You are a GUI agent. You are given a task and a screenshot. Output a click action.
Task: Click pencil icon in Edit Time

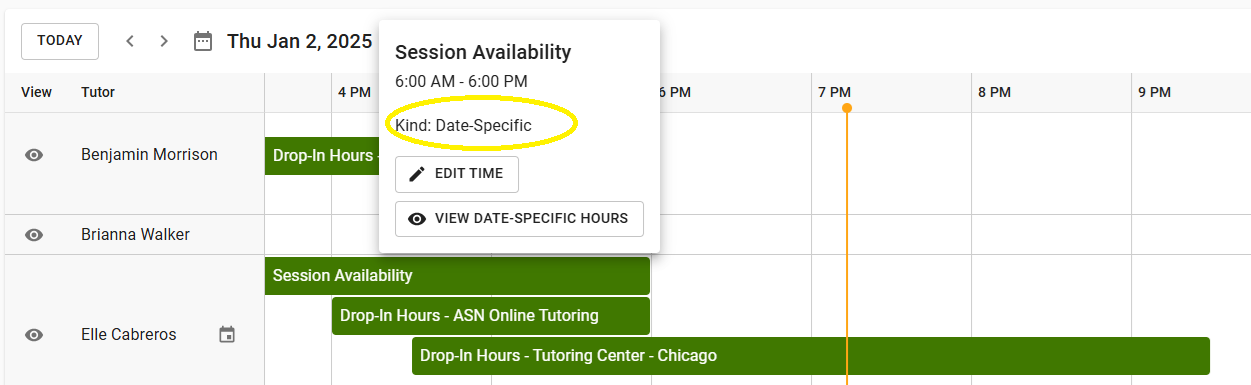tap(417, 174)
